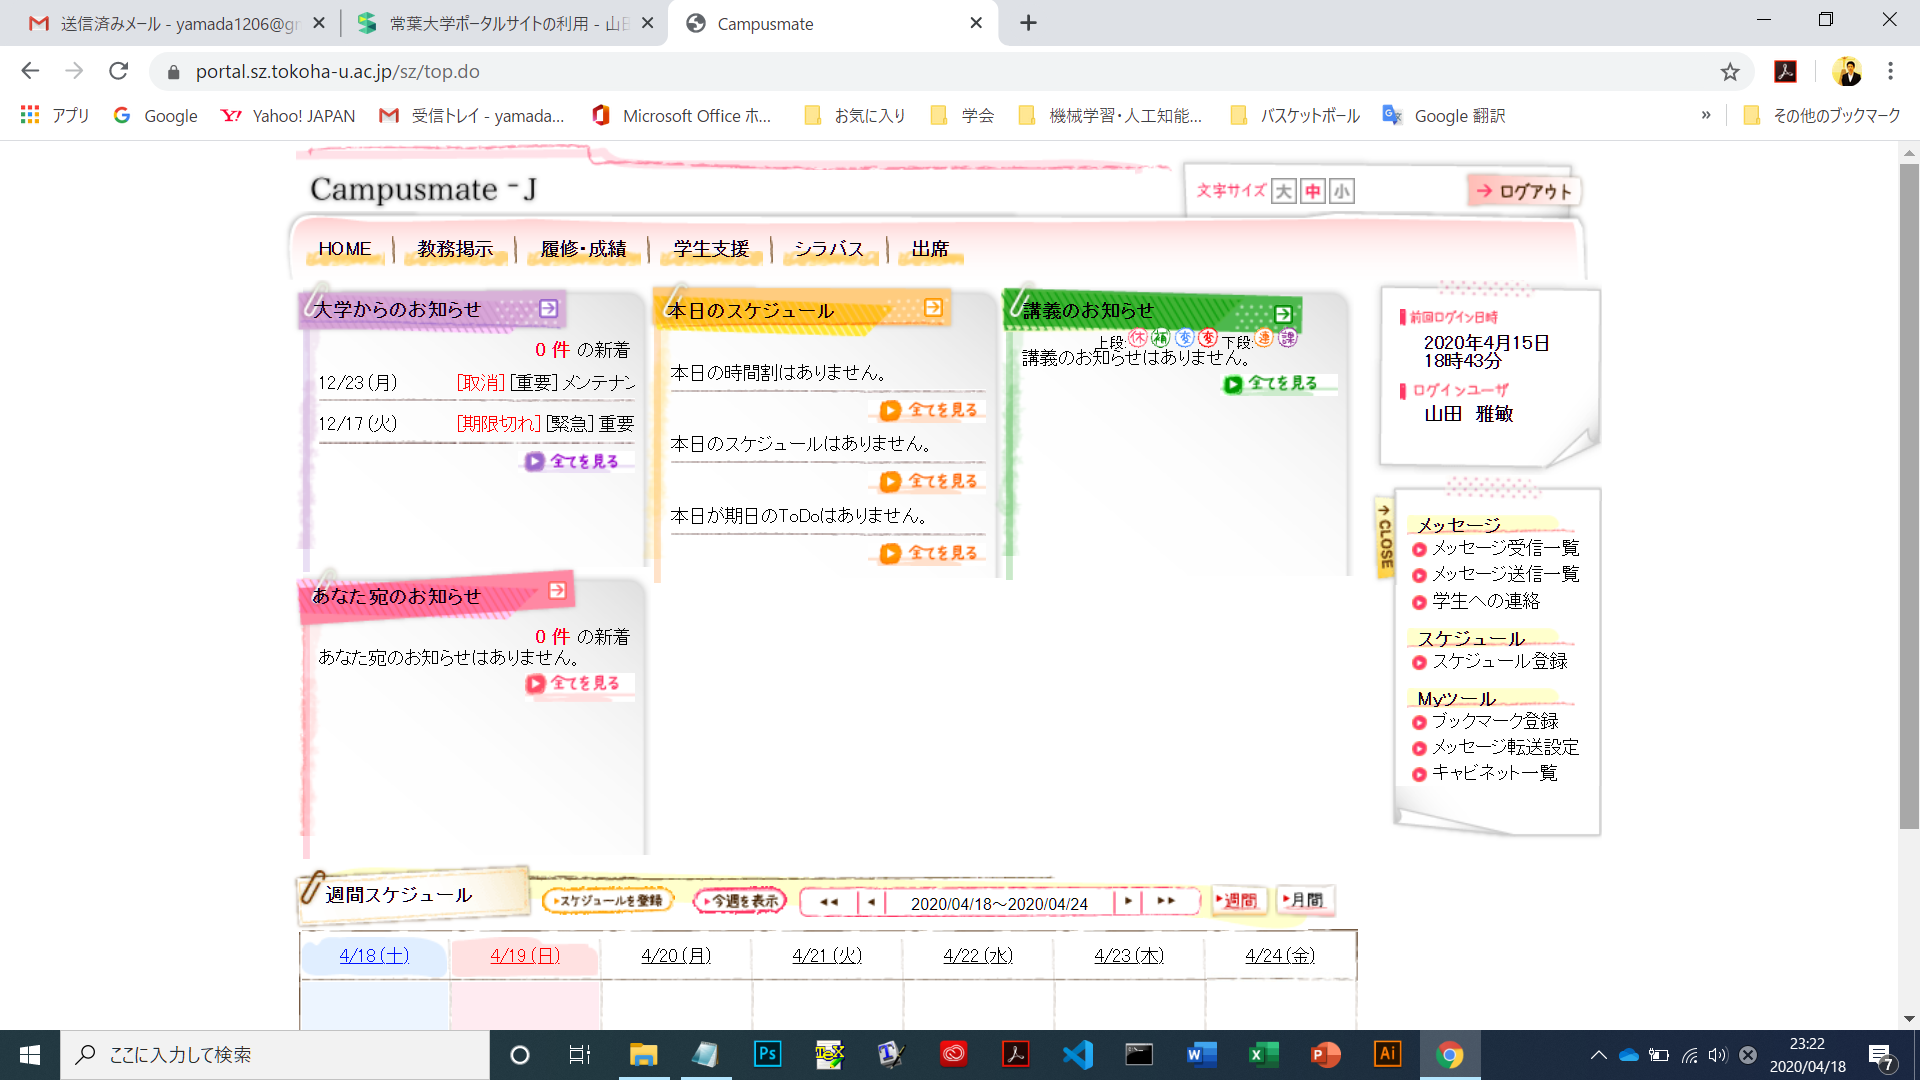Open the Microsoft Office bookmark

682,116
